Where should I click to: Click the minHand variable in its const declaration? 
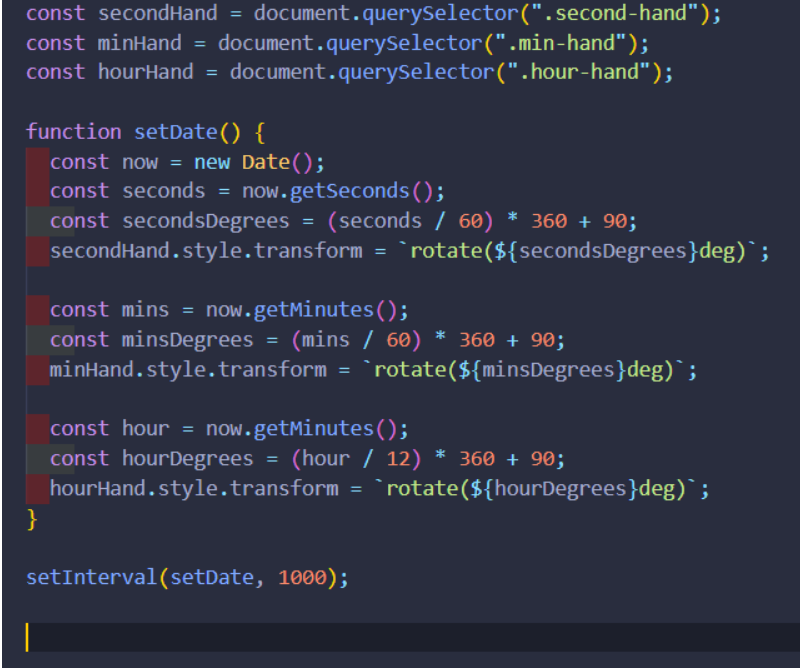click(x=139, y=43)
